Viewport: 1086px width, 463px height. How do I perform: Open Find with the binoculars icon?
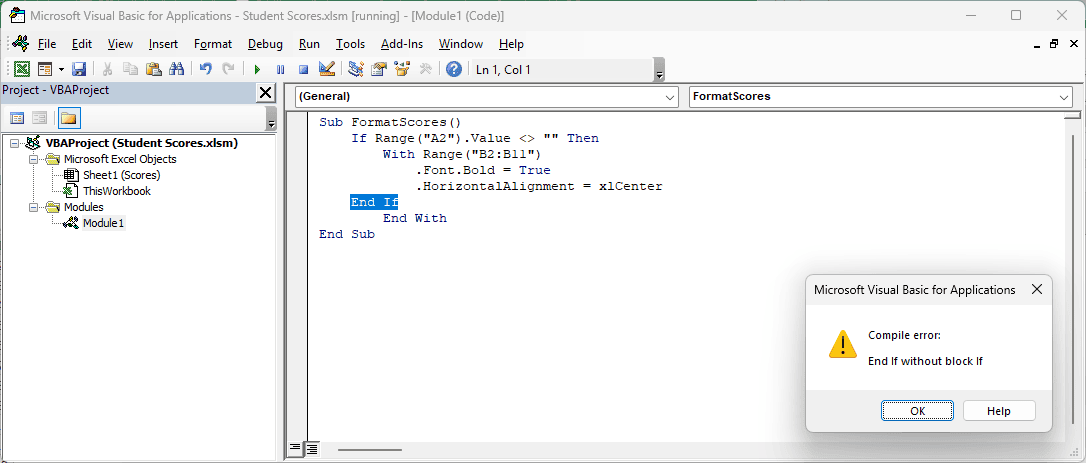[176, 69]
